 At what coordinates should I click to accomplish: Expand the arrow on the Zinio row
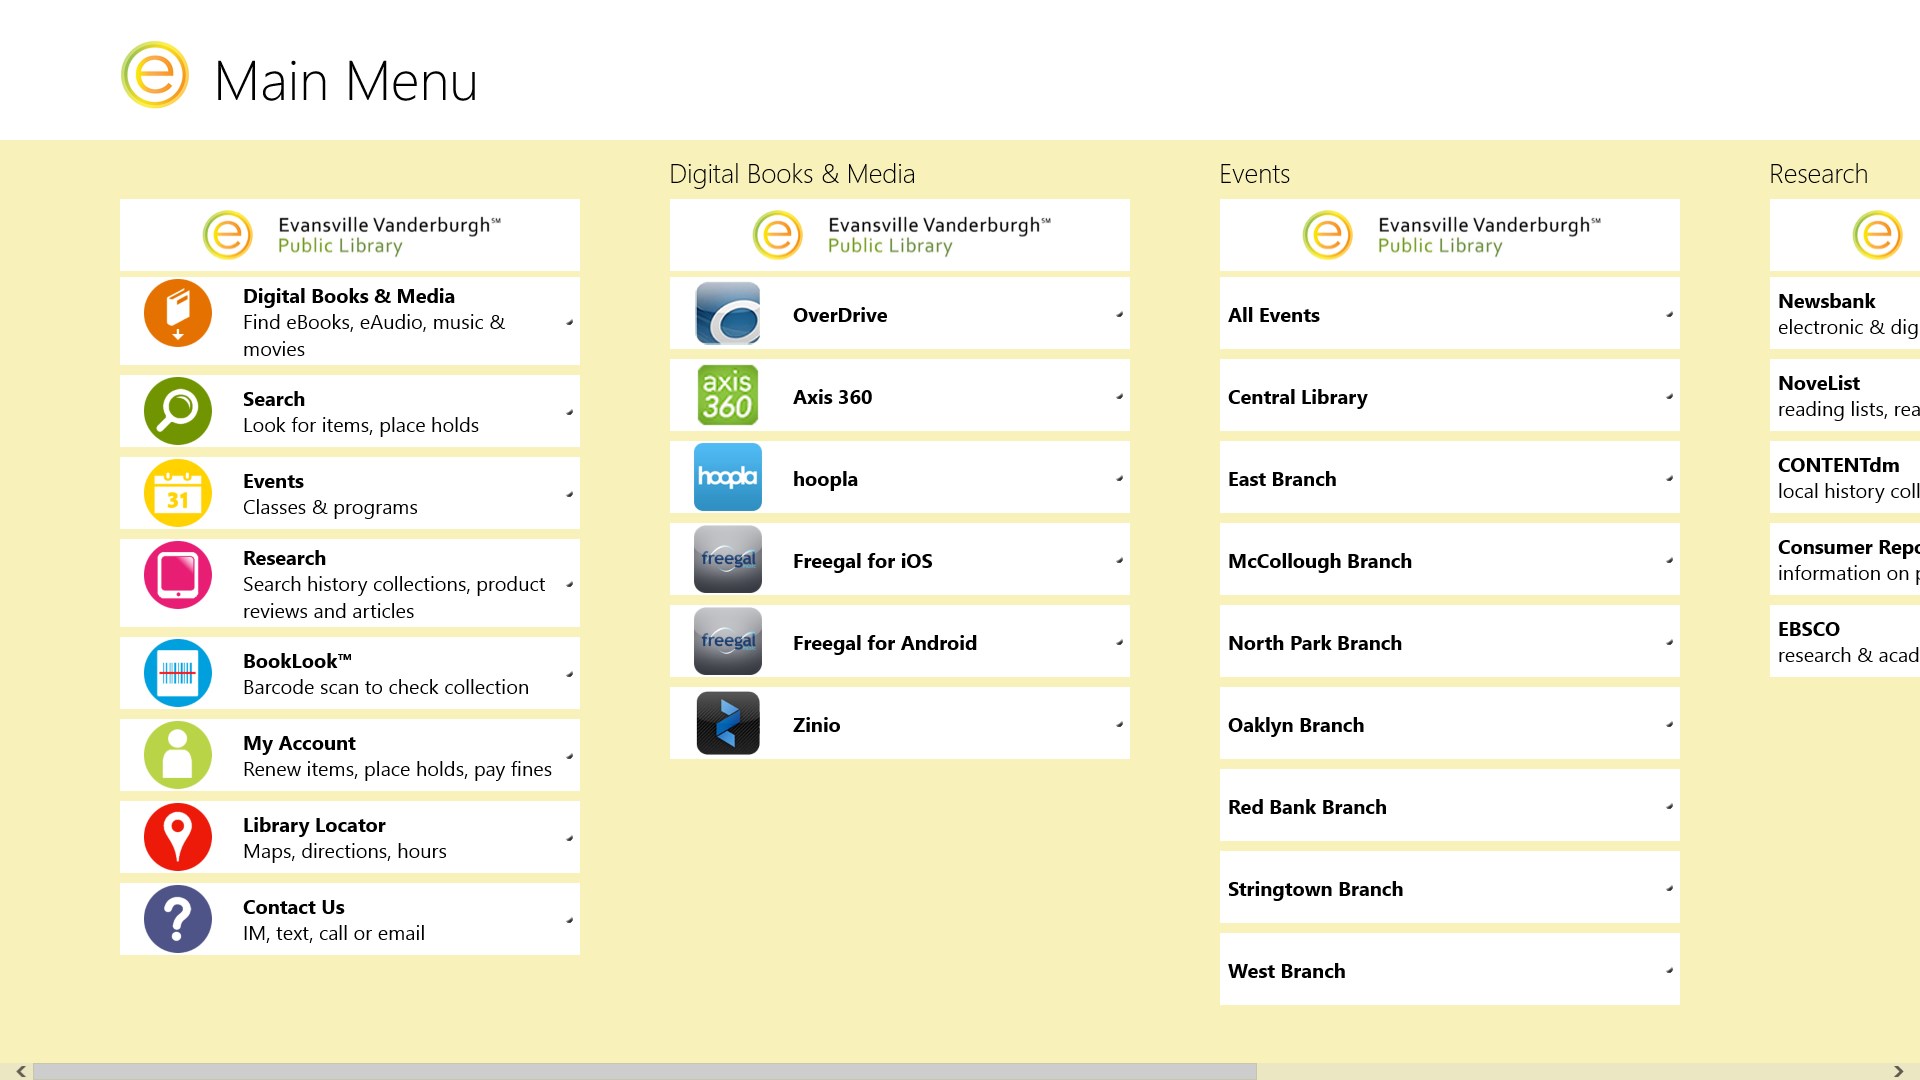tap(1119, 724)
